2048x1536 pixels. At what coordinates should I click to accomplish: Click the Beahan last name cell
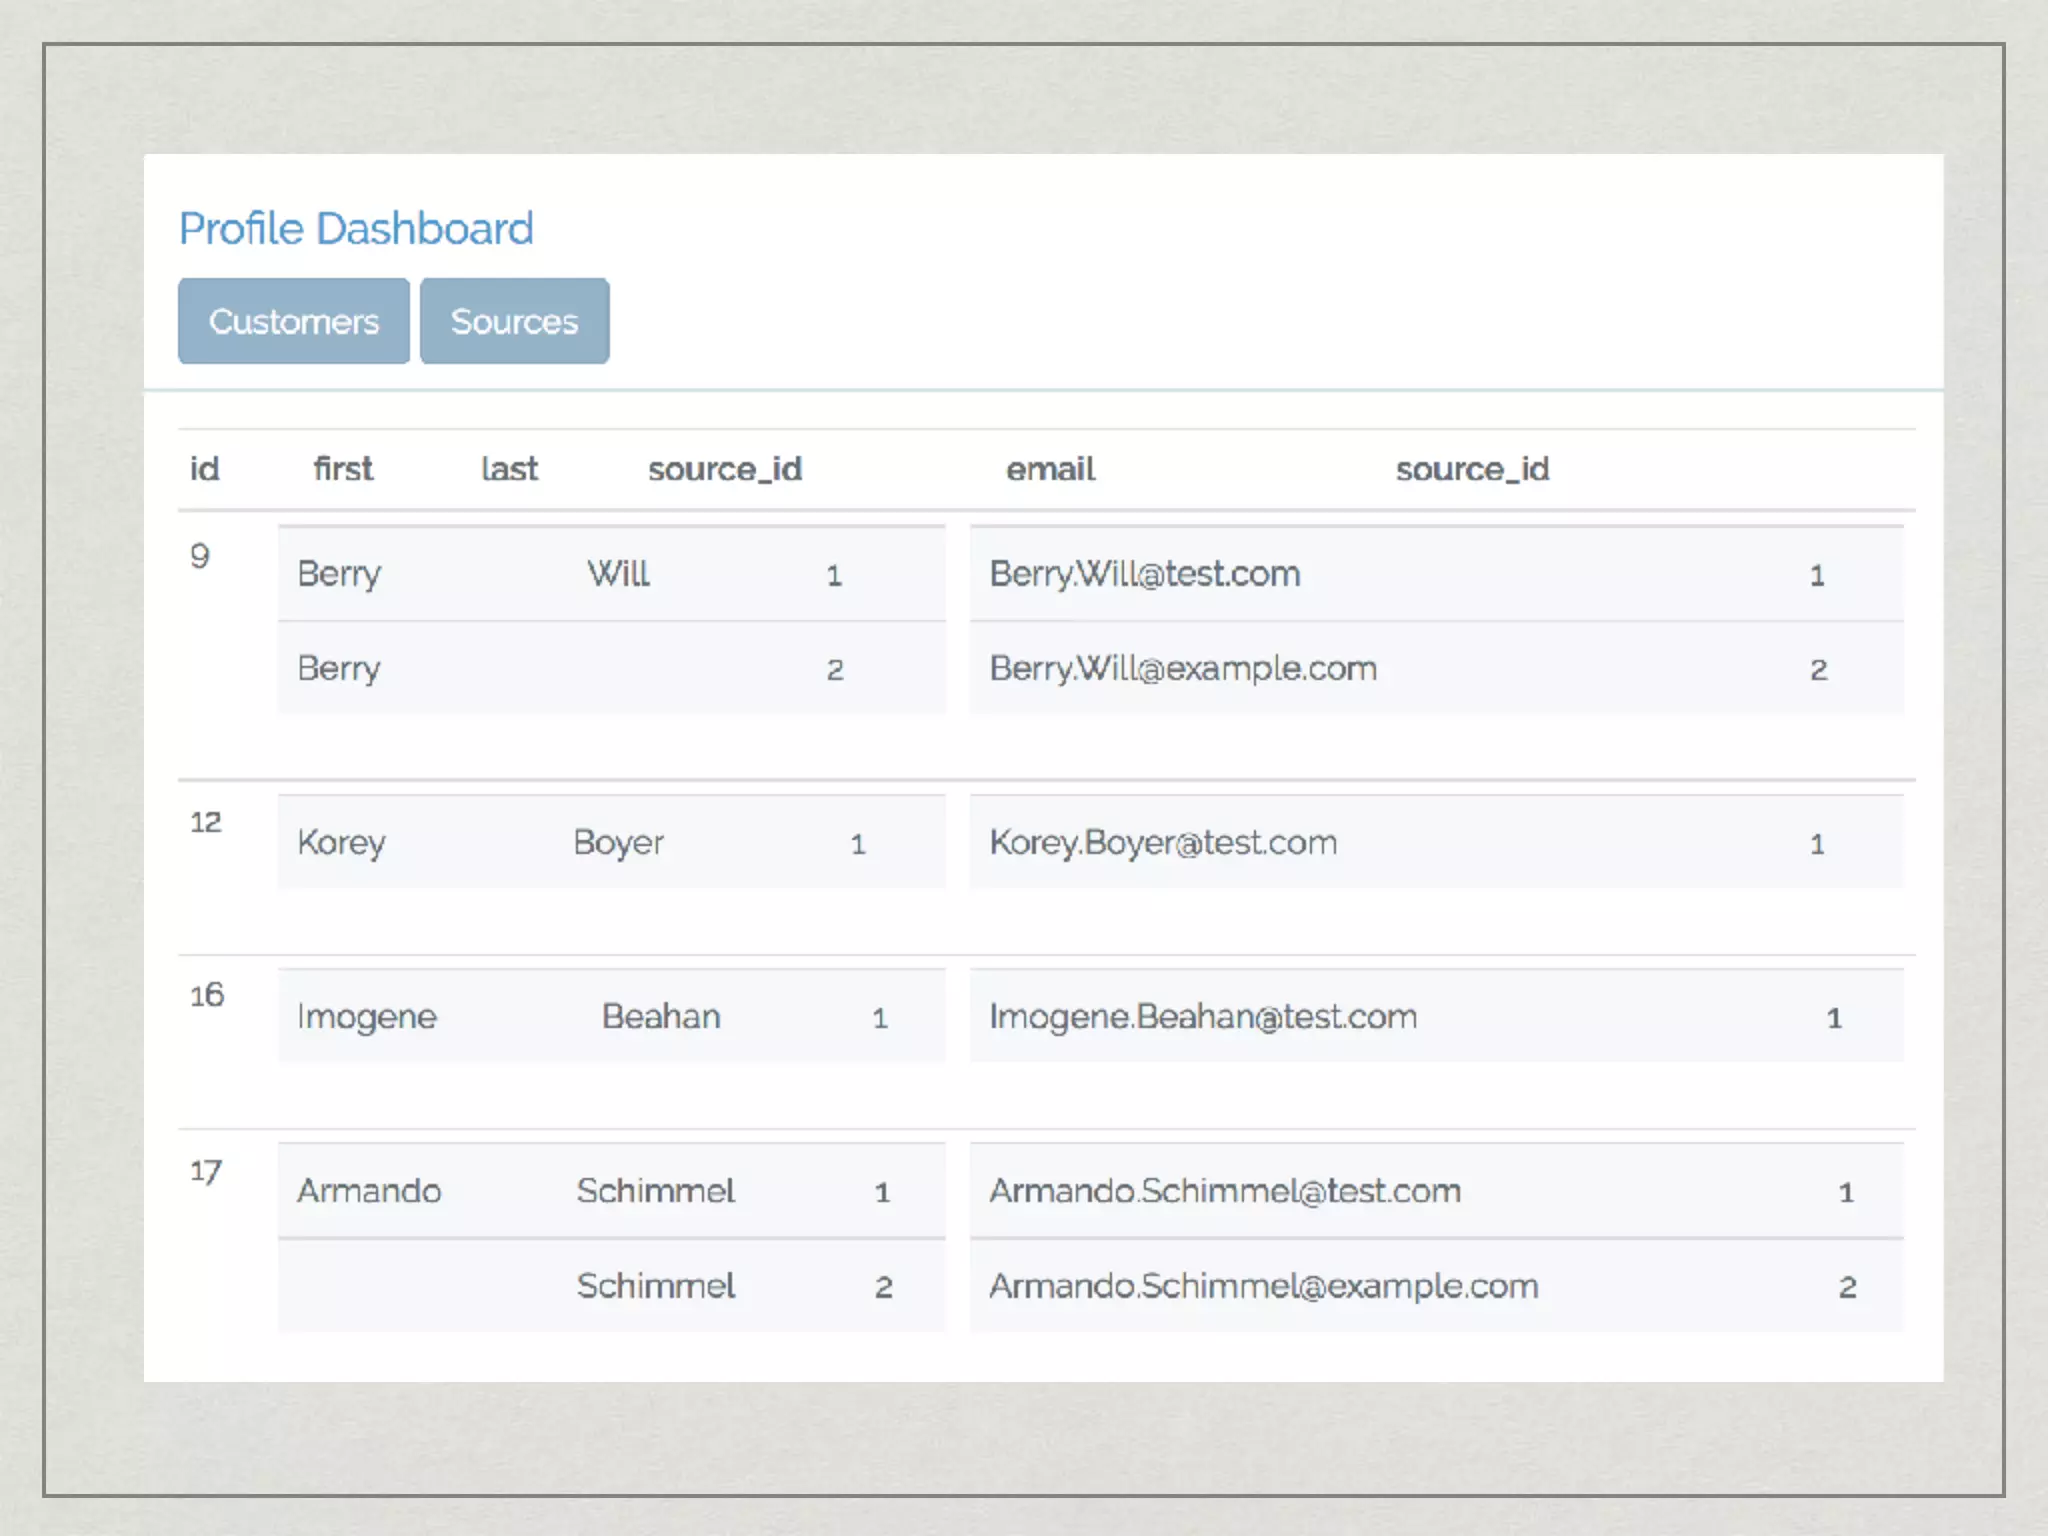point(661,1017)
